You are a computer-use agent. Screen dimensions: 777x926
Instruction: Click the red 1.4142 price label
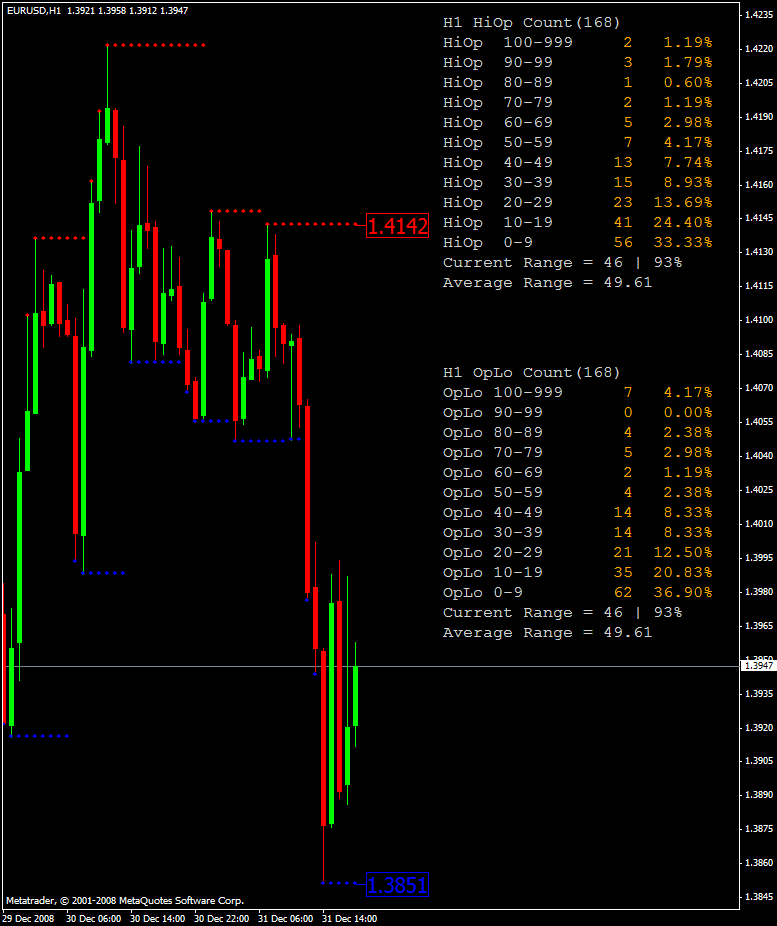tap(397, 226)
